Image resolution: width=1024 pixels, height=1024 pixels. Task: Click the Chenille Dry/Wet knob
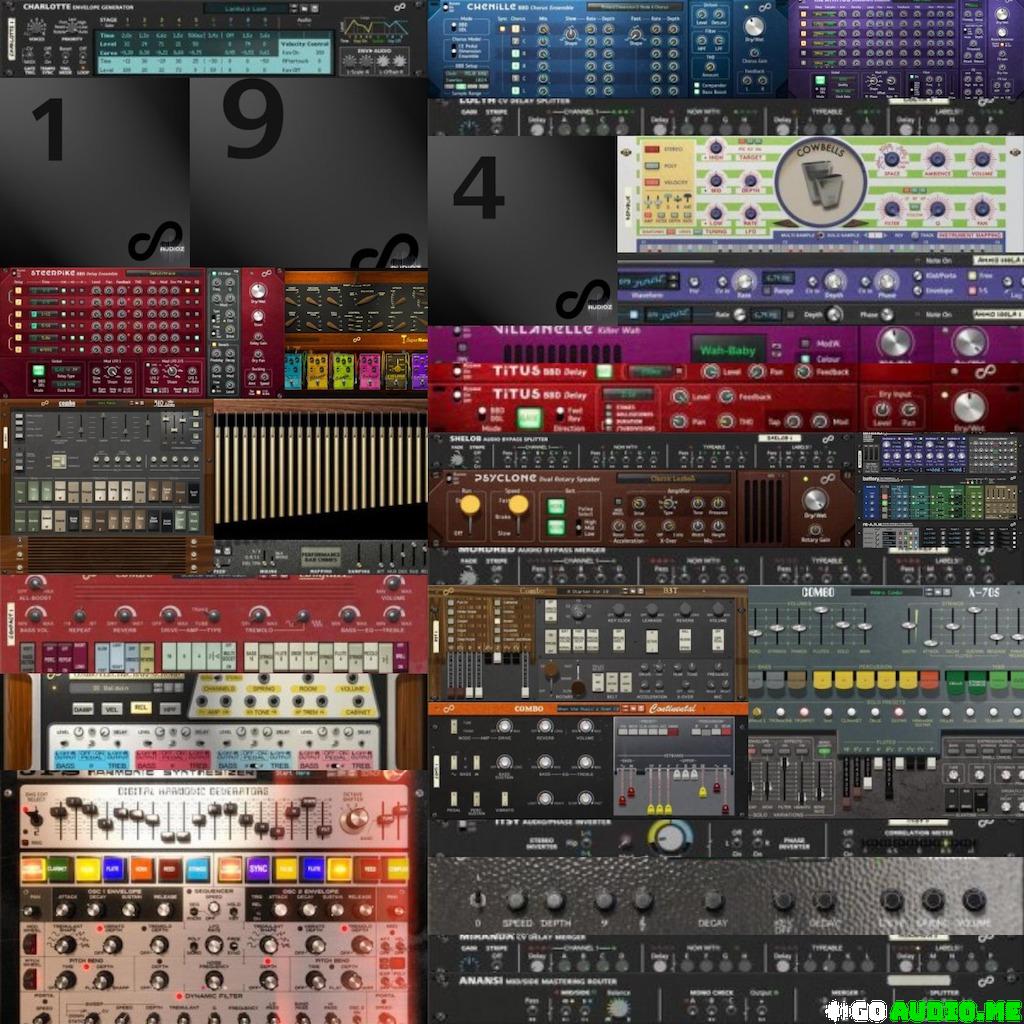[754, 26]
